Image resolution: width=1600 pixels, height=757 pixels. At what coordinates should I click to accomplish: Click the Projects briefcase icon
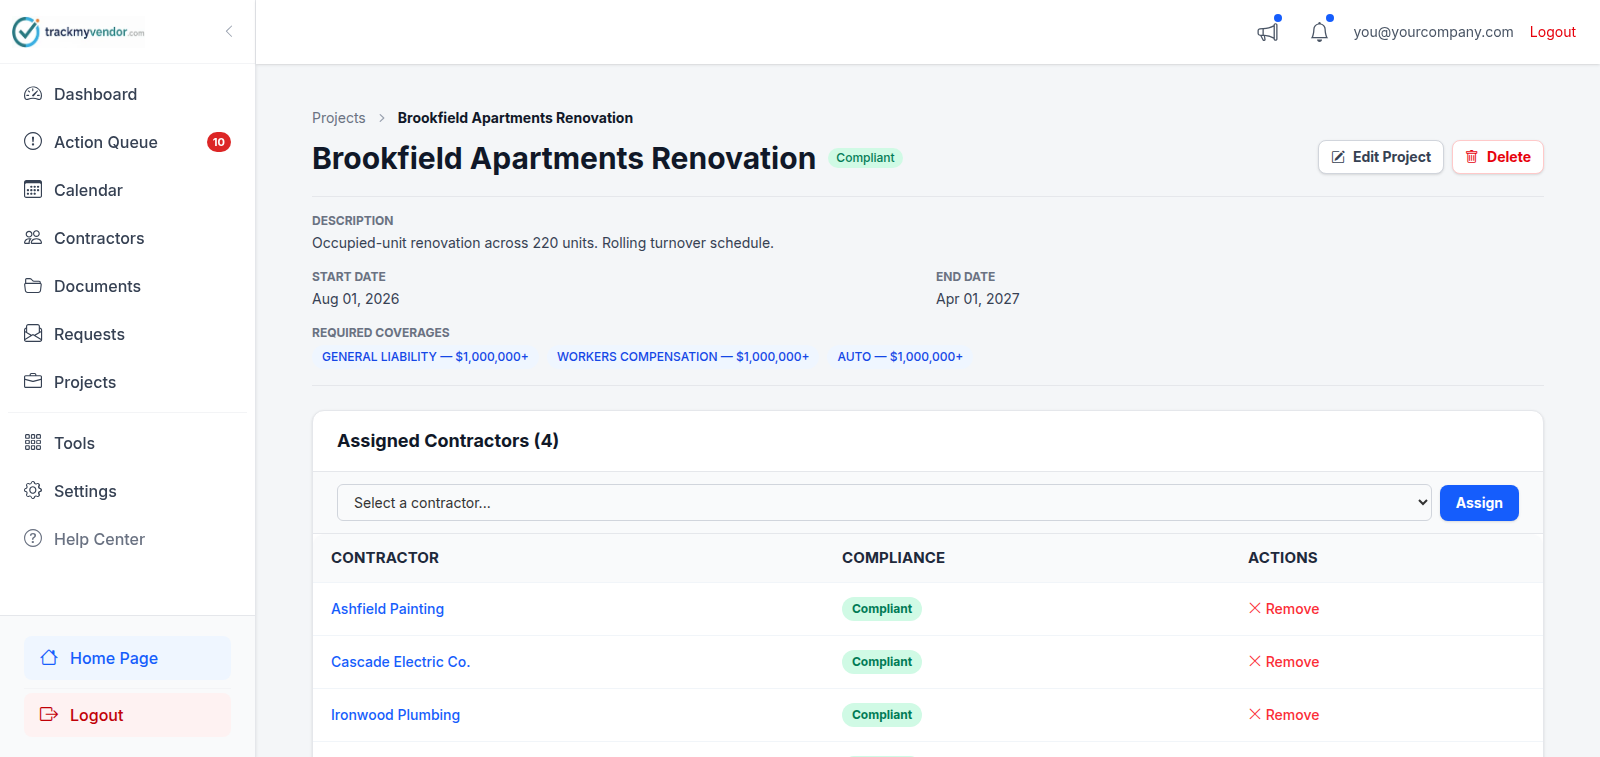pyautogui.click(x=33, y=381)
